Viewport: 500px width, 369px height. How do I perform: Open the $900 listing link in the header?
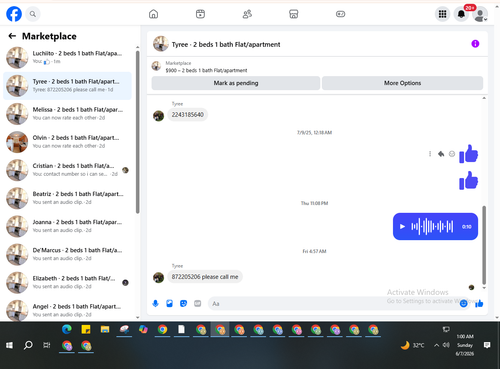(206, 70)
